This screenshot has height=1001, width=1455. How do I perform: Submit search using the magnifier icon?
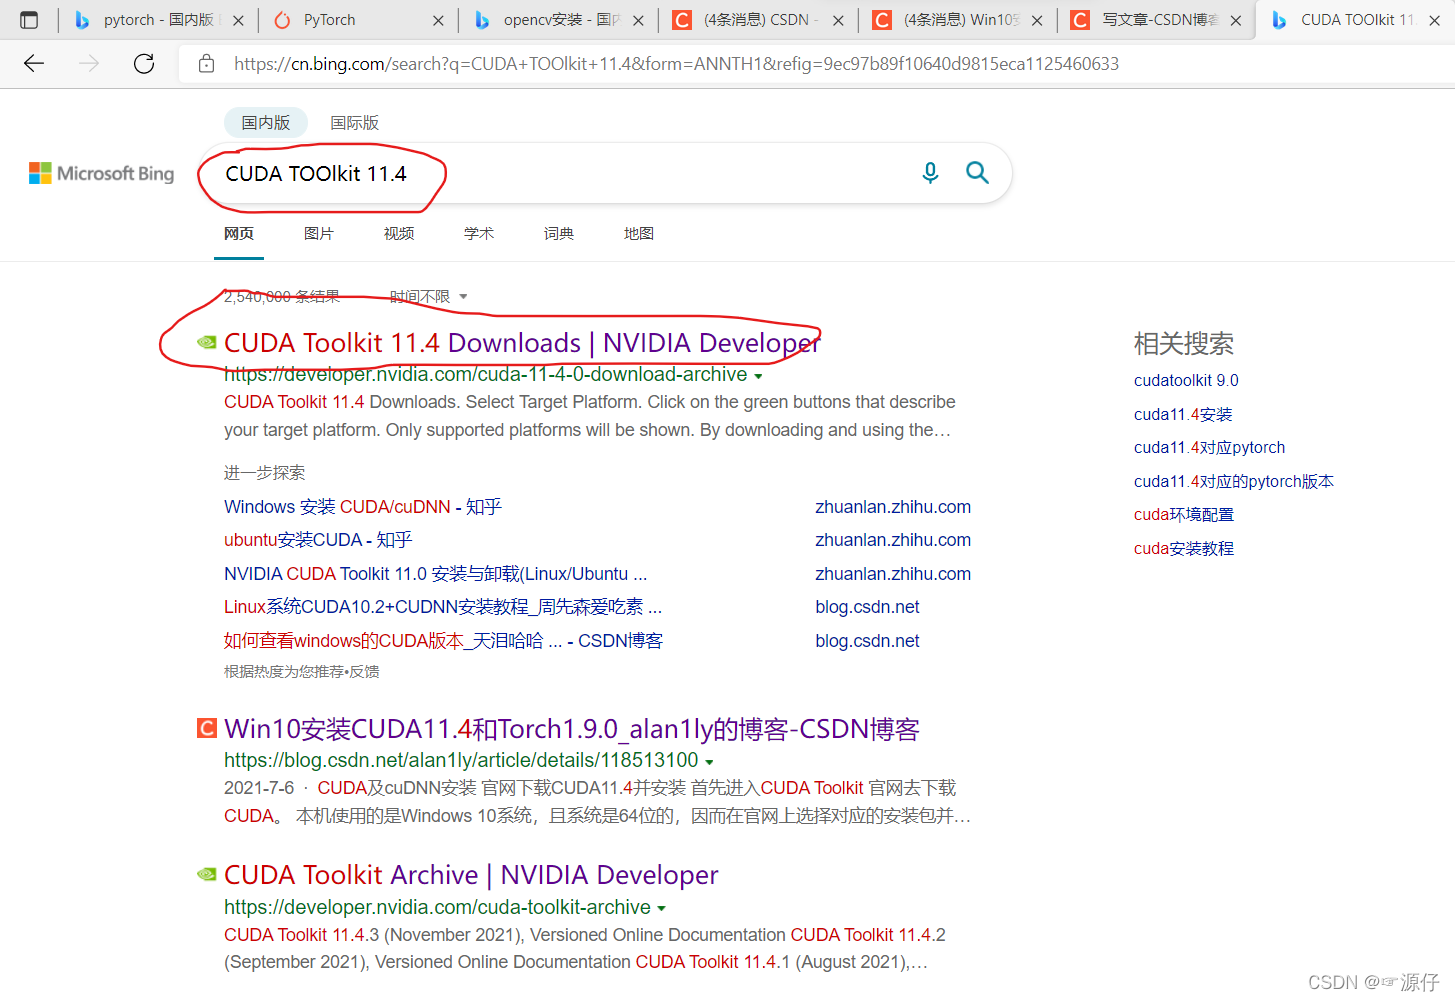[x=977, y=173]
